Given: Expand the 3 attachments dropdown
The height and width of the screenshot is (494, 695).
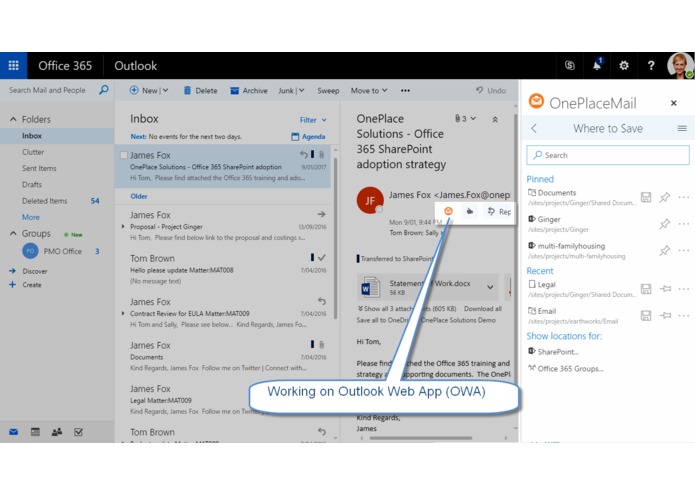Looking at the screenshot, I should [465, 118].
